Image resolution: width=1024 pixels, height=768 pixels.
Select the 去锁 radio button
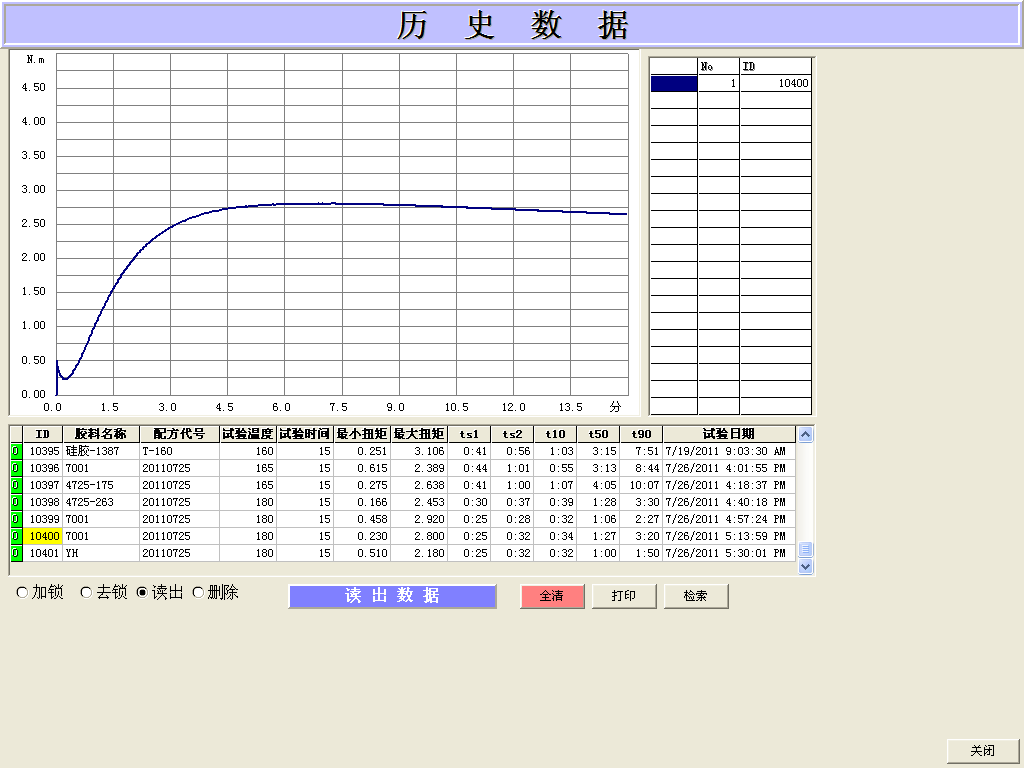click(x=86, y=593)
